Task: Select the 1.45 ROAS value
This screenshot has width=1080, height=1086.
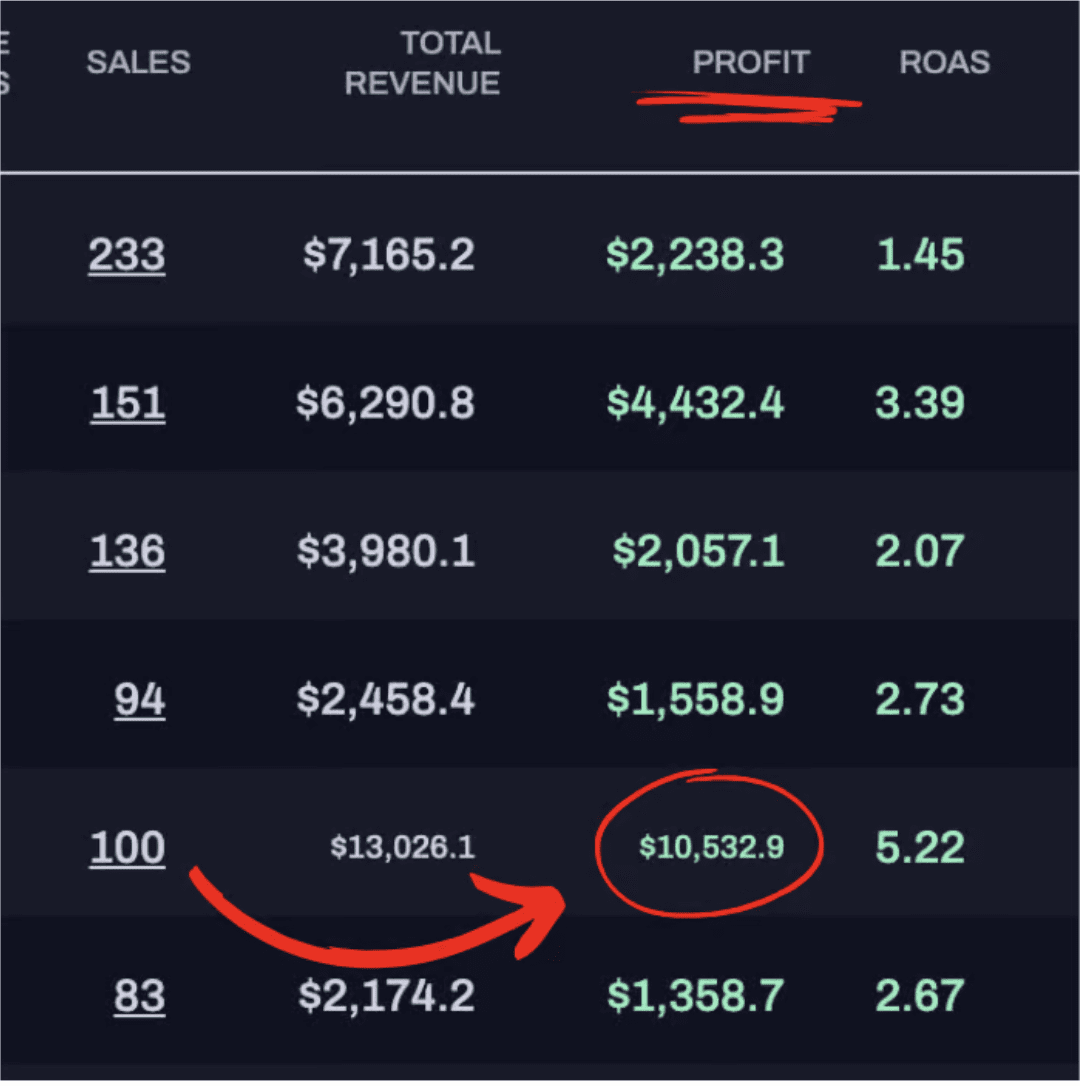Action: [919, 256]
